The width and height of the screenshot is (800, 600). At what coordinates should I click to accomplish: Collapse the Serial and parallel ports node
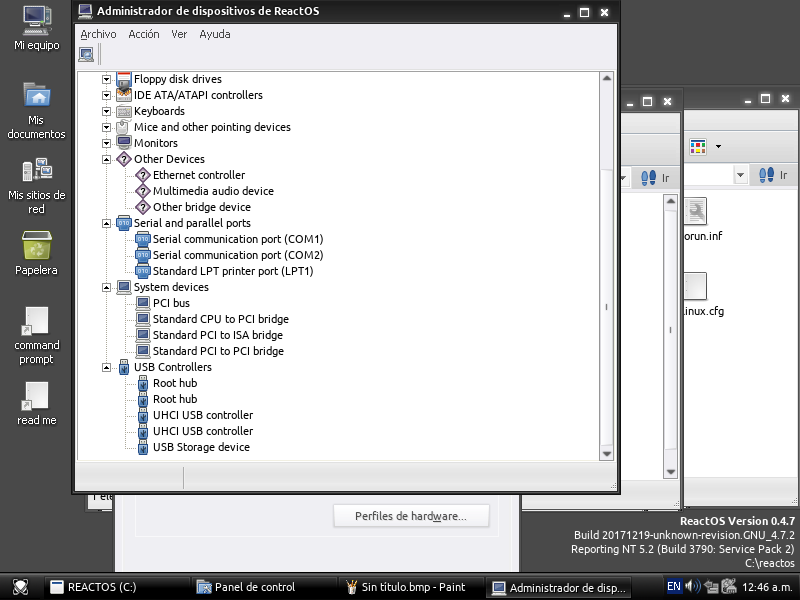point(106,223)
